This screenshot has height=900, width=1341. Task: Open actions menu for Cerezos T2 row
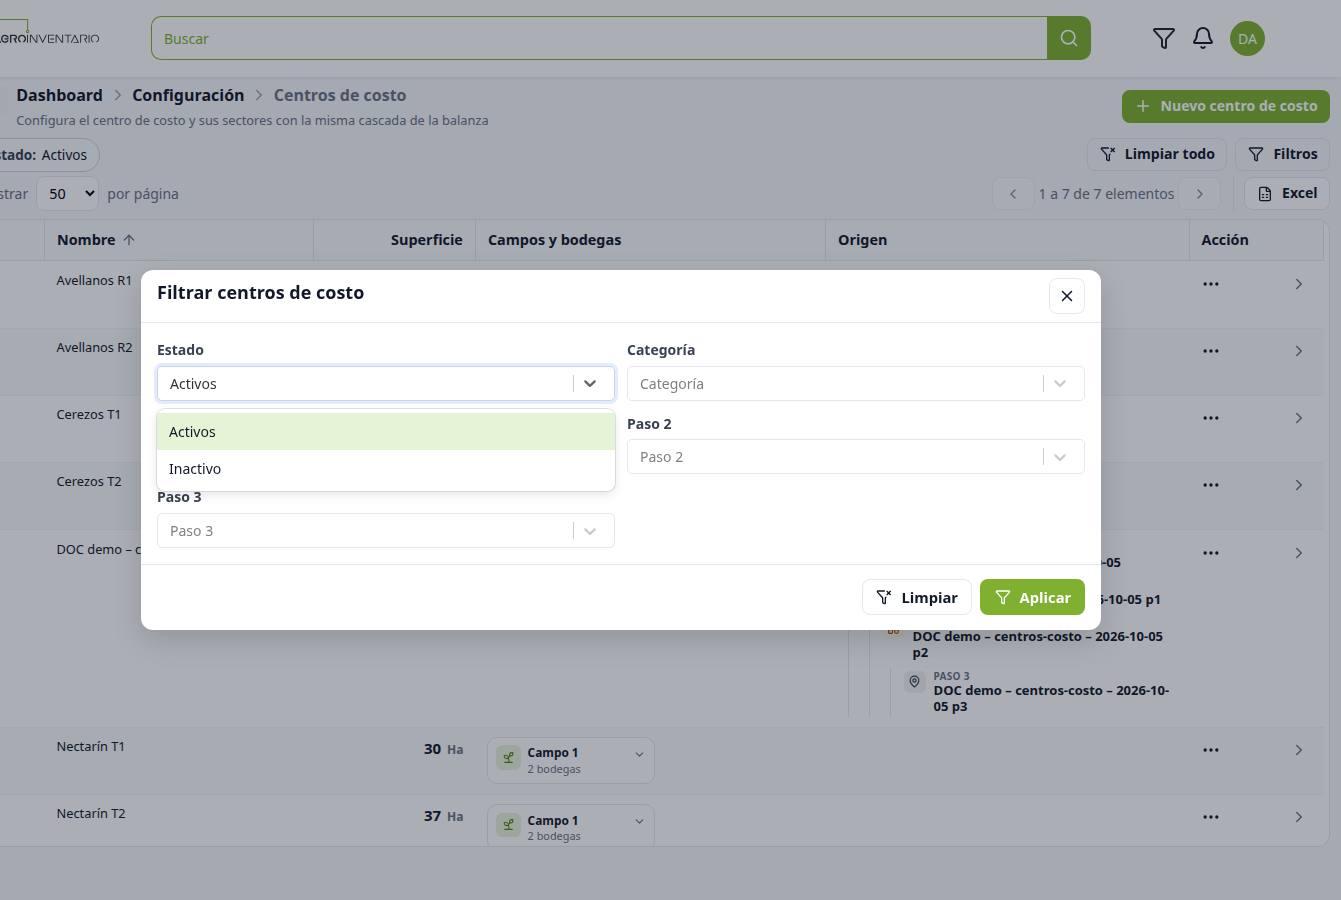(1211, 485)
